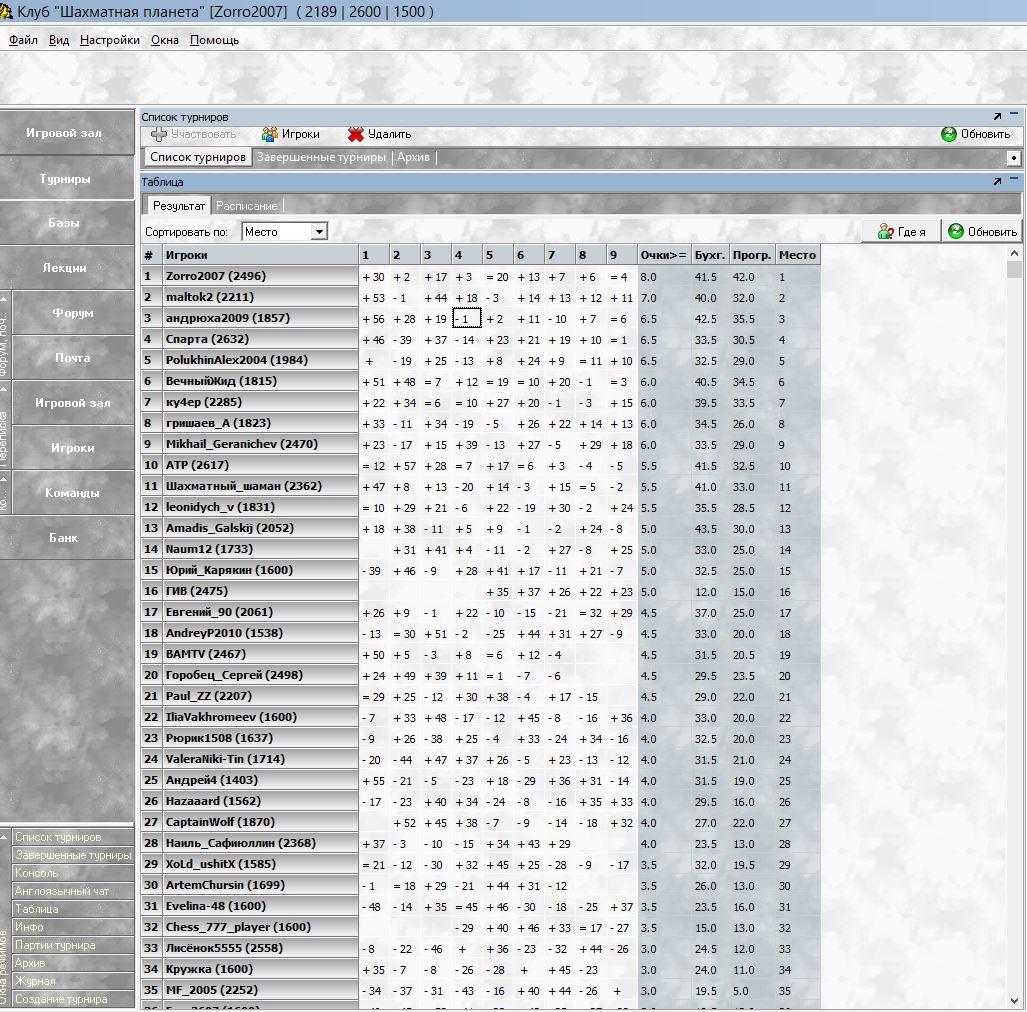
Task: Click the vertical scrollbar of the results table
Action: coord(1015,600)
